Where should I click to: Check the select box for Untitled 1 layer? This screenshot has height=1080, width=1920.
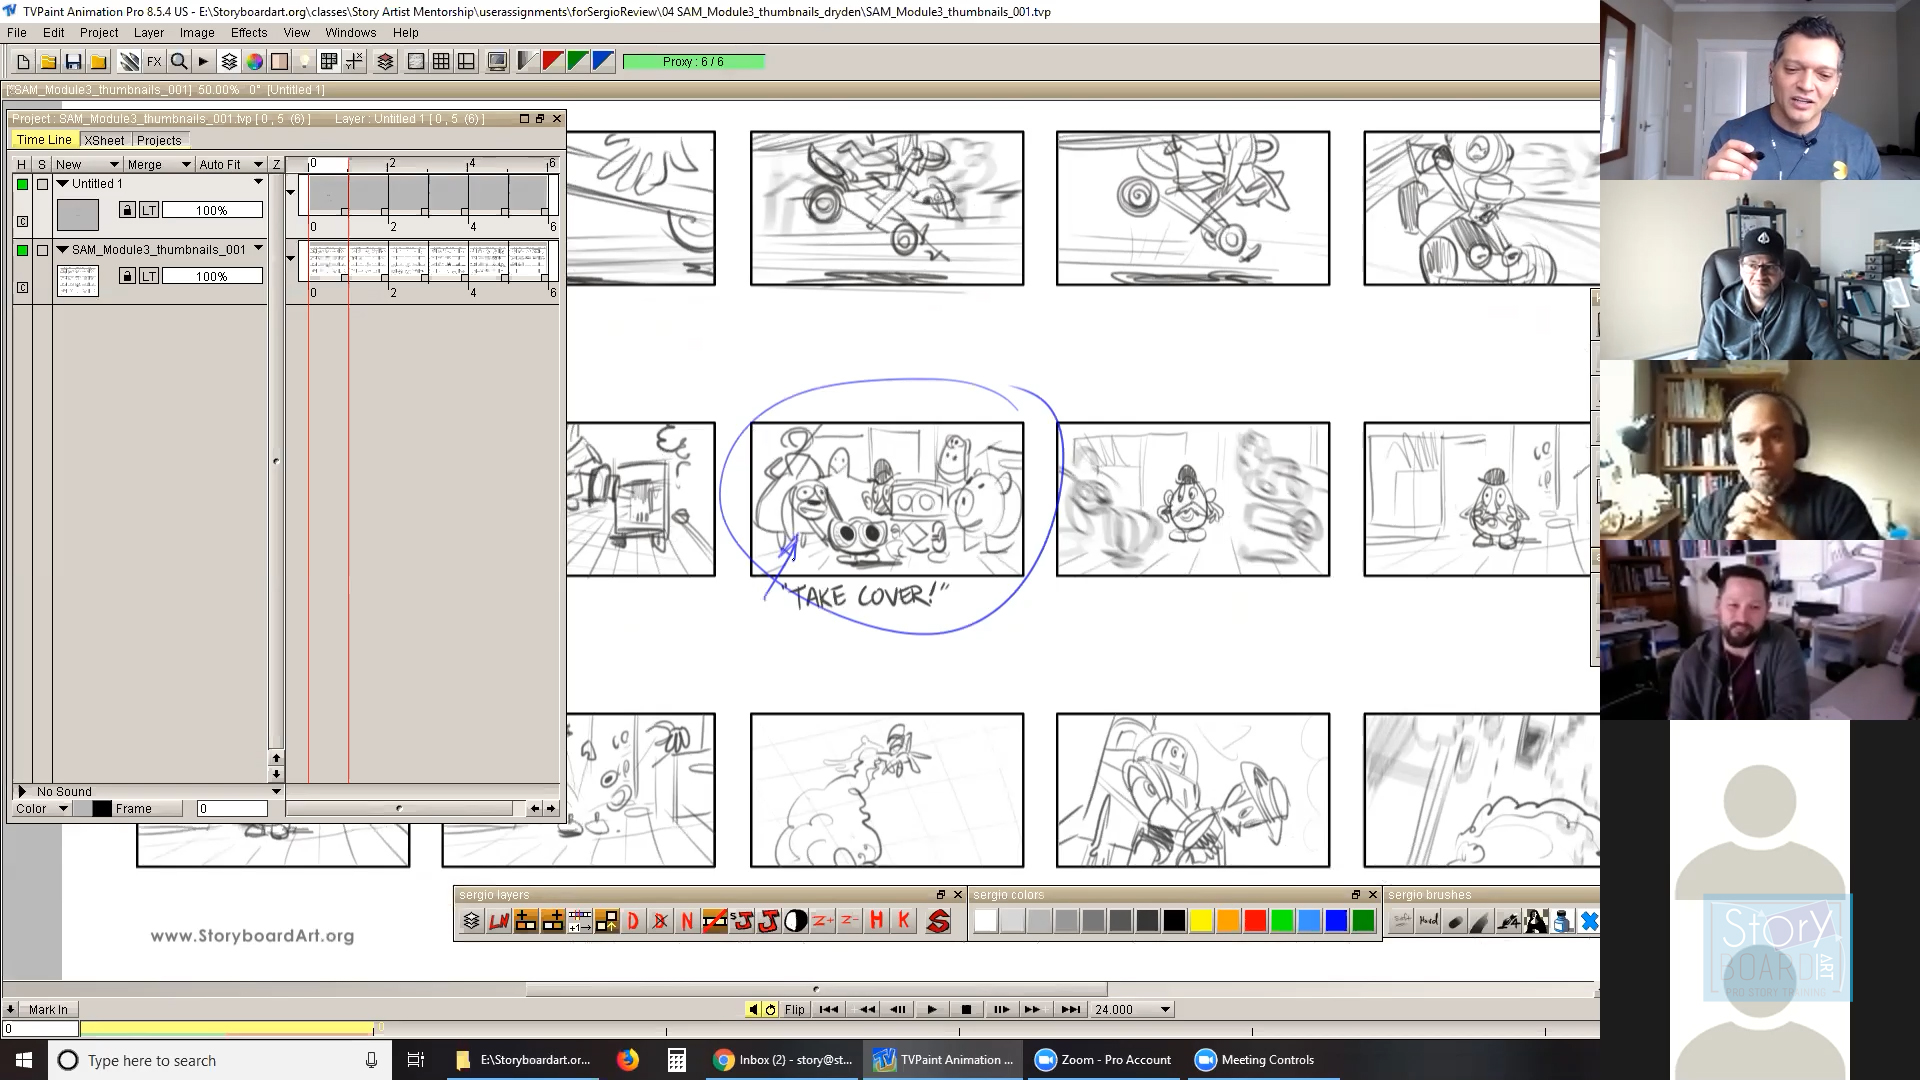pos(42,184)
